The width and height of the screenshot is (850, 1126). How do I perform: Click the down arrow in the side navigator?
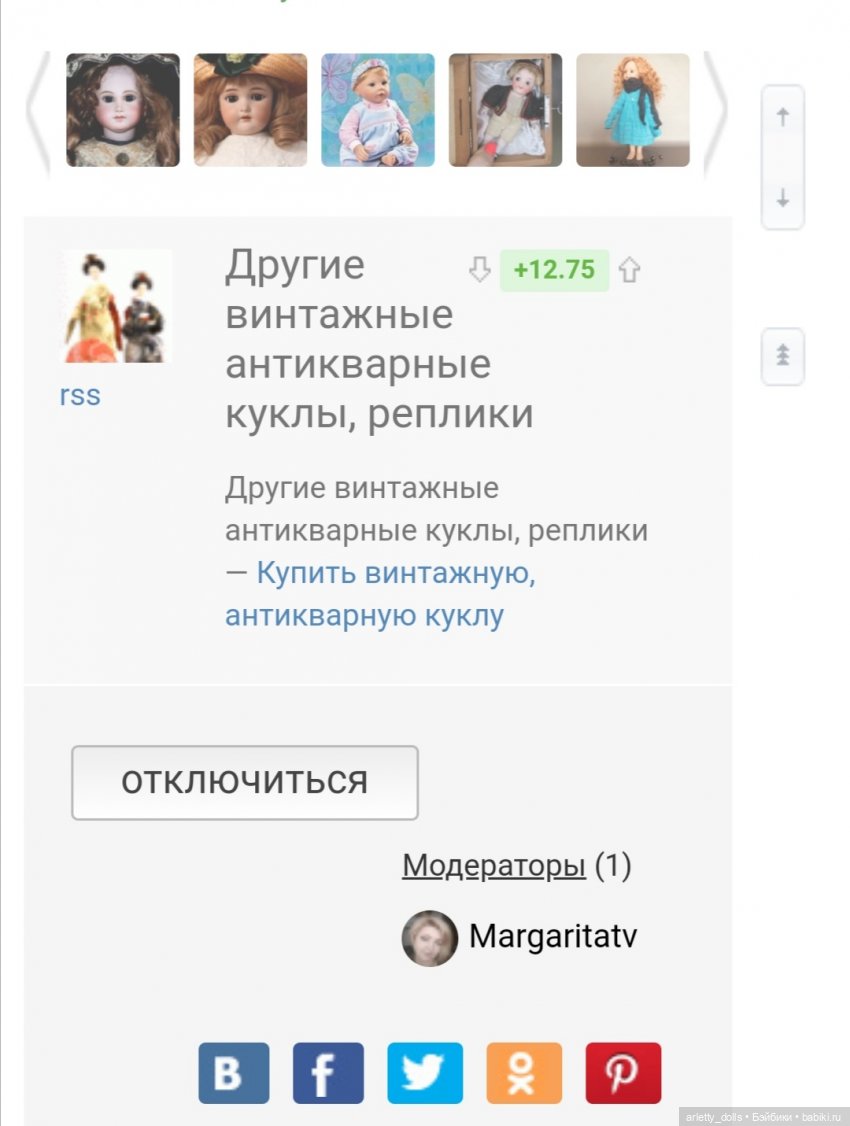point(783,197)
